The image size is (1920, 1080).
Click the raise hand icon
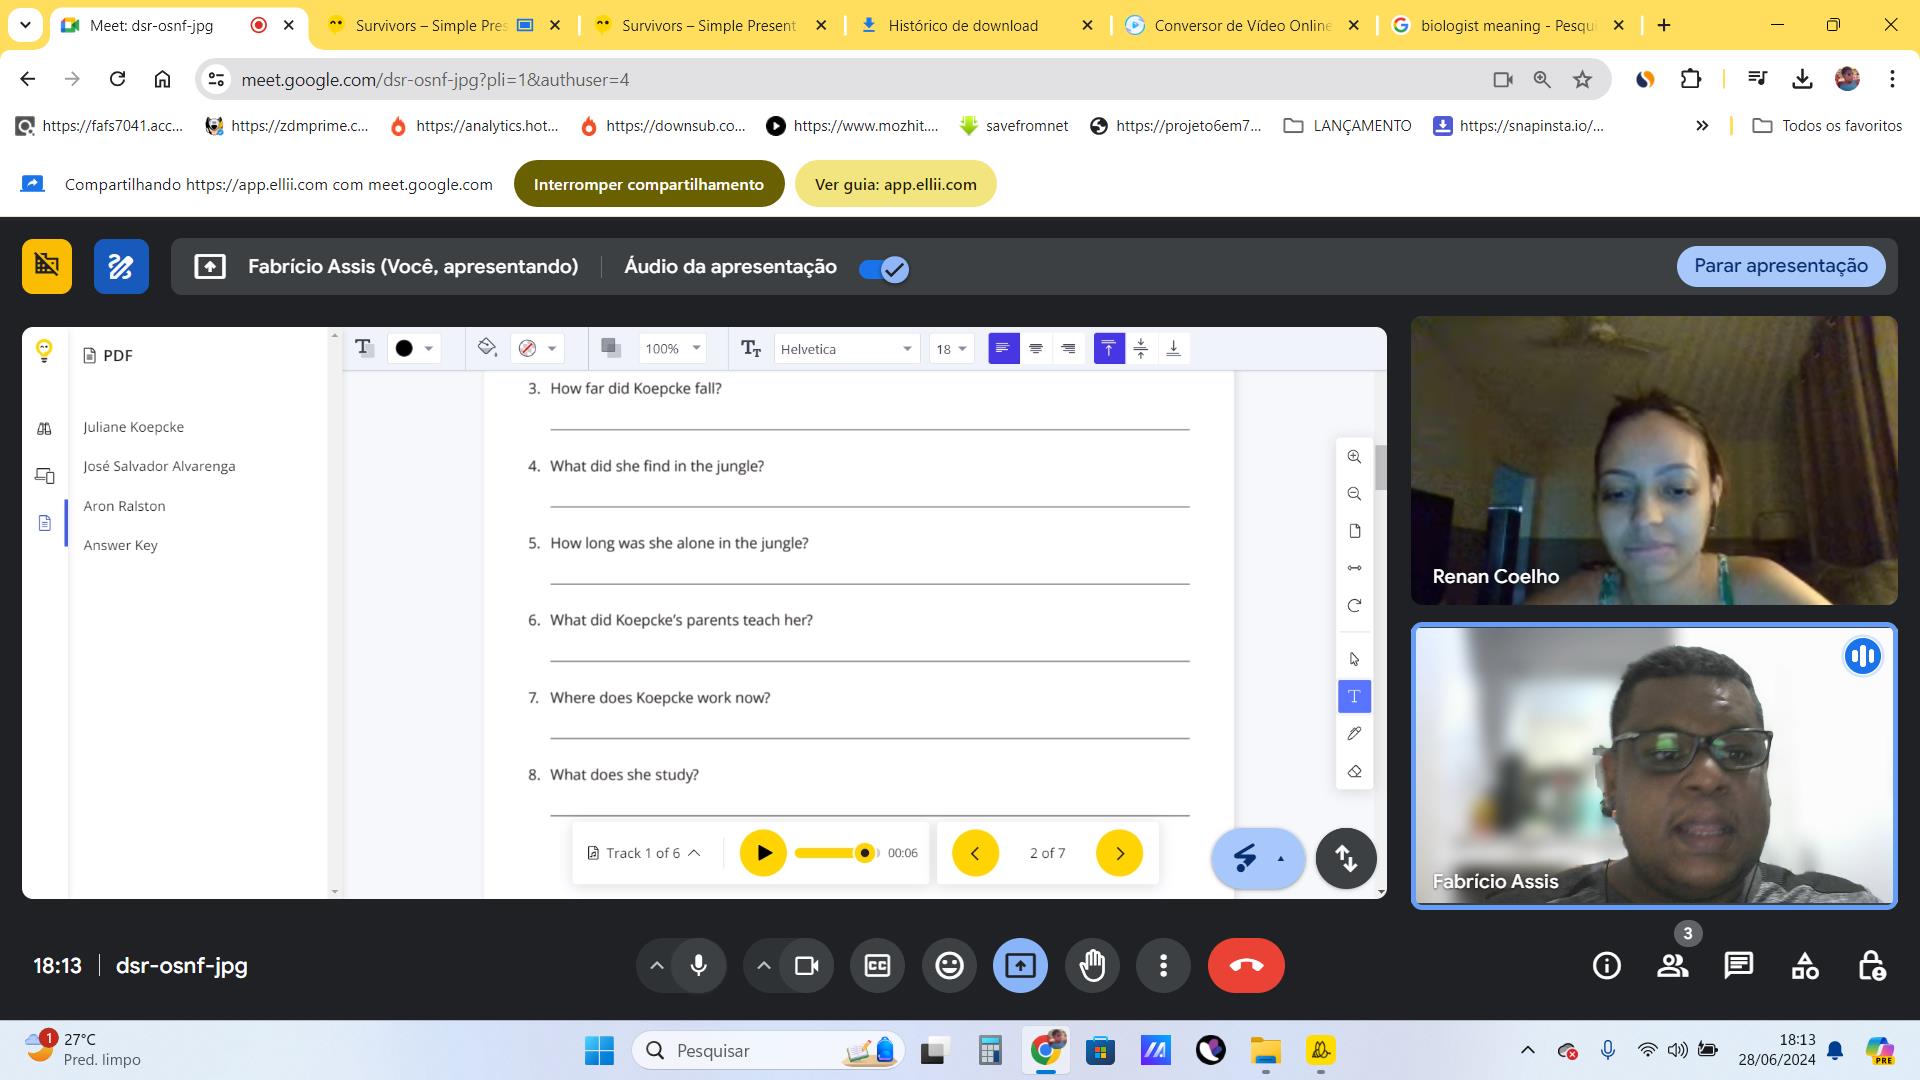1092,966
